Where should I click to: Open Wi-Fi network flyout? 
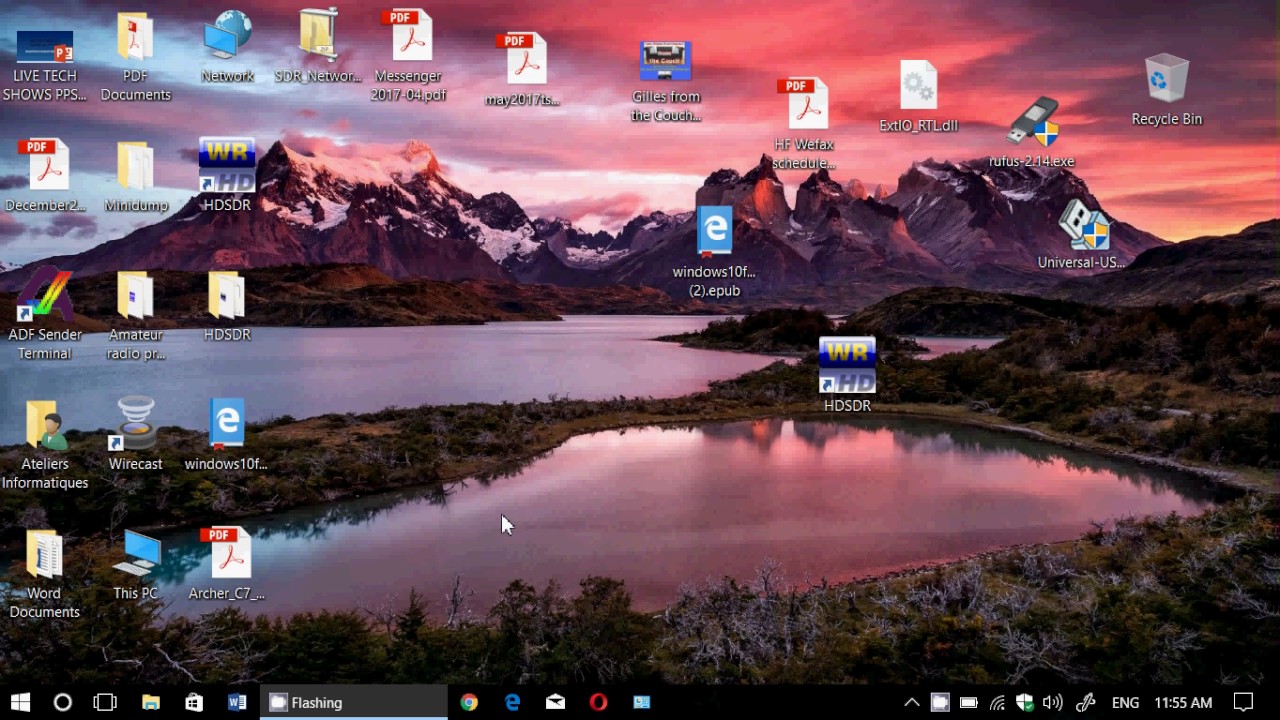click(997, 702)
